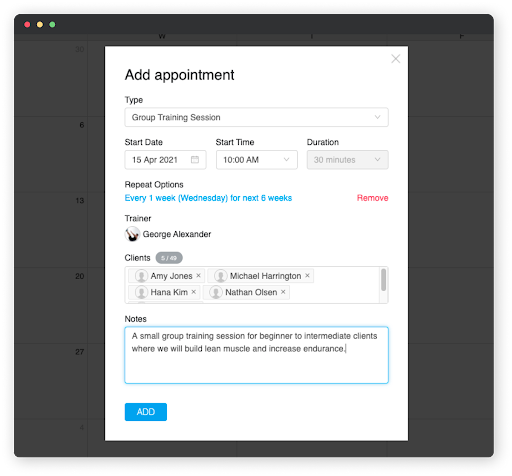
Task: Open the Duration 30 minutes dropdown
Action: pyautogui.click(x=347, y=160)
